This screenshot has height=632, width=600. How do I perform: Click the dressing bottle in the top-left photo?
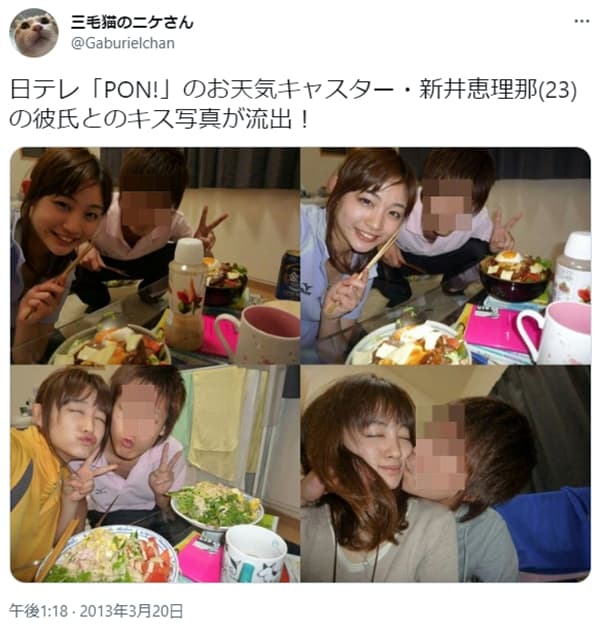(x=187, y=294)
